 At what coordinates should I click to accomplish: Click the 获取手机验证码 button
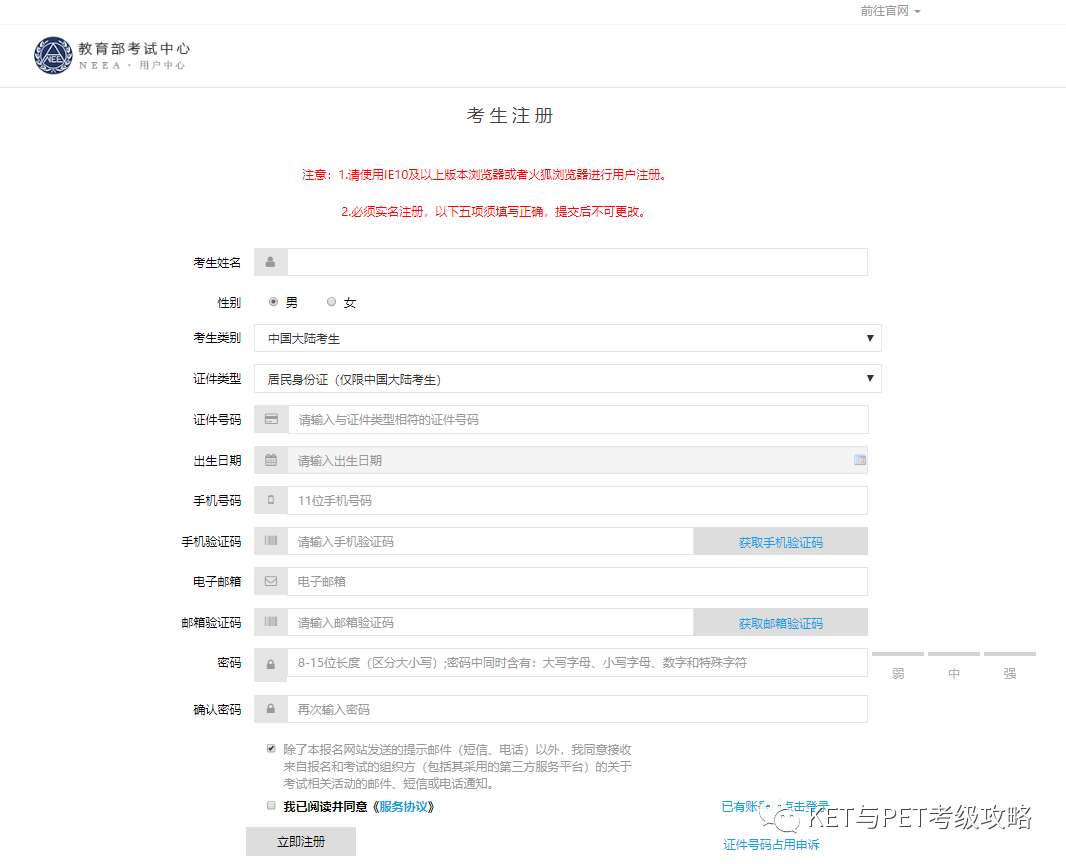[780, 542]
